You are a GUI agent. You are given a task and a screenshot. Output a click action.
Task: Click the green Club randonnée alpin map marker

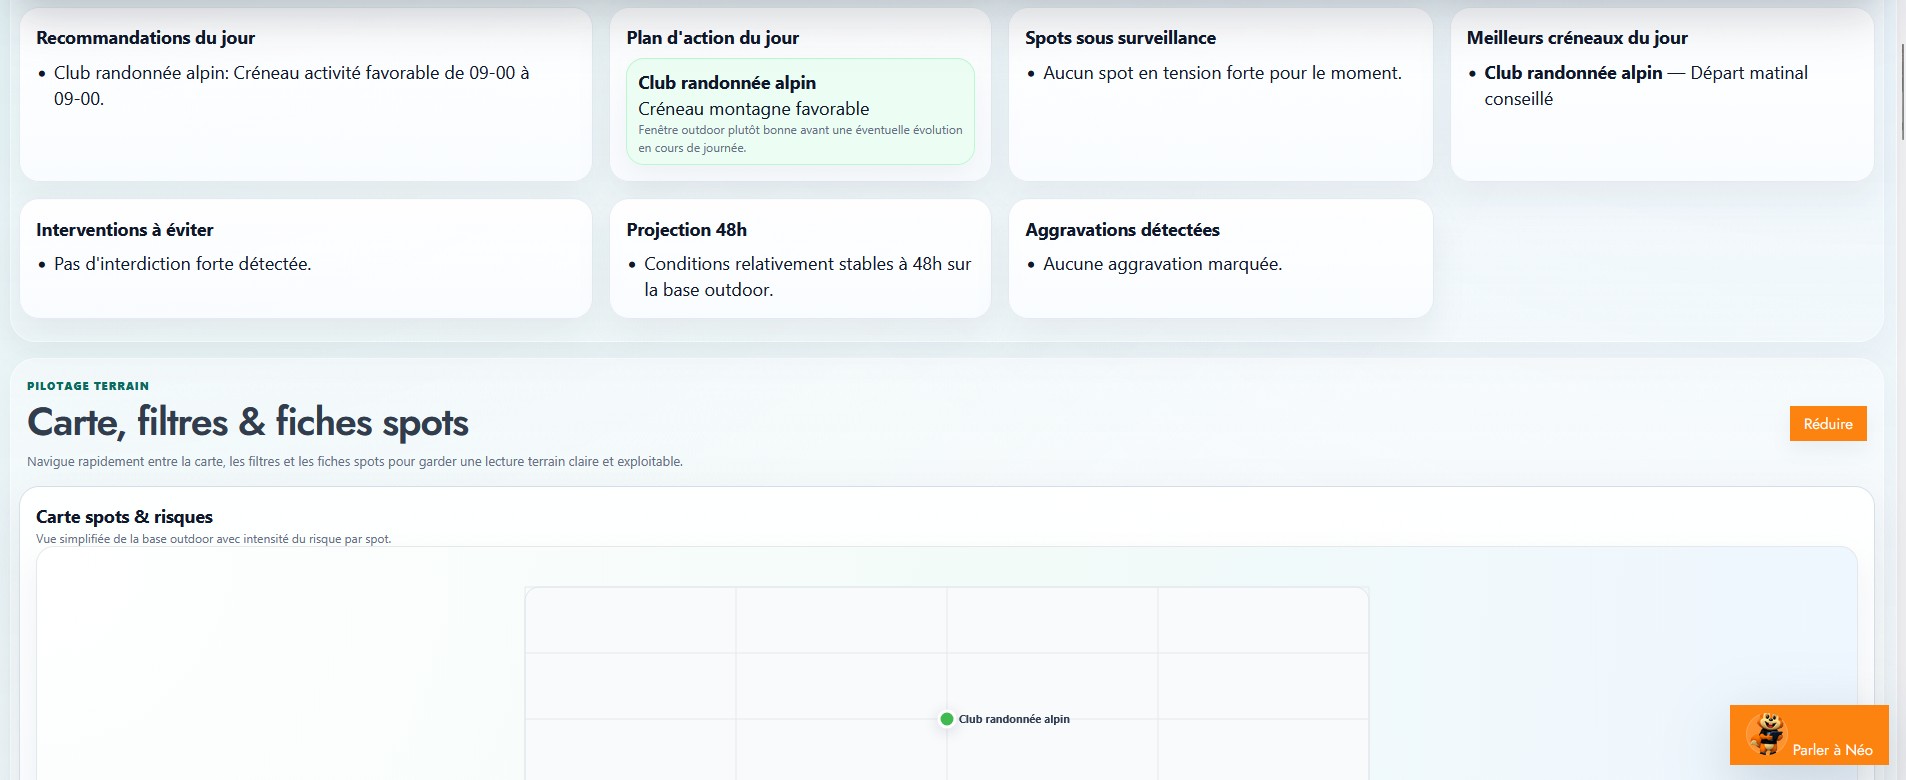[946, 719]
